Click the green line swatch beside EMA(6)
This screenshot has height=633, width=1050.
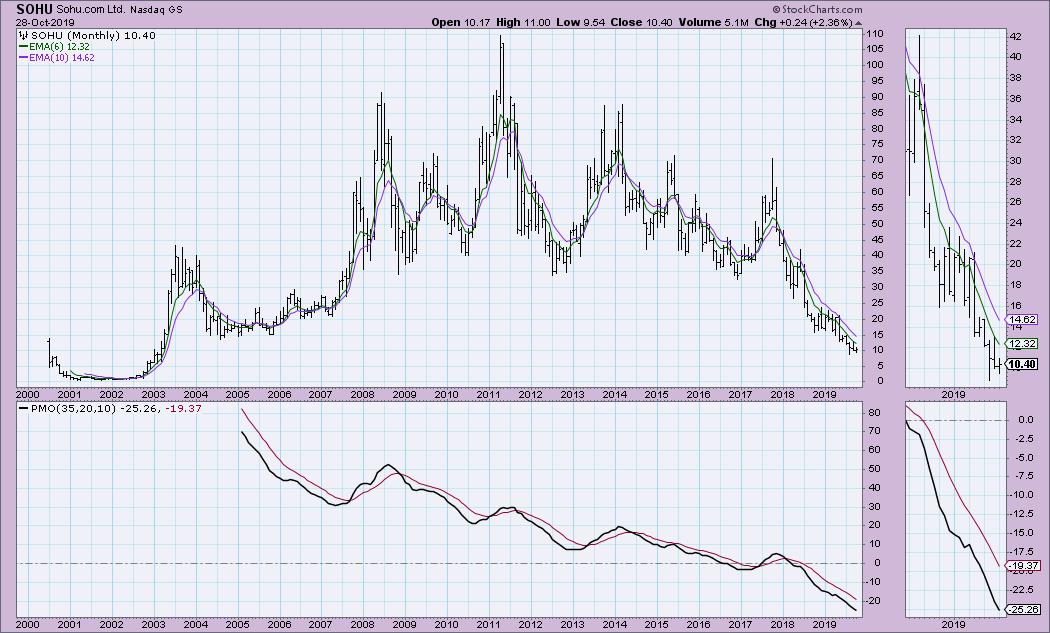click(x=23, y=47)
